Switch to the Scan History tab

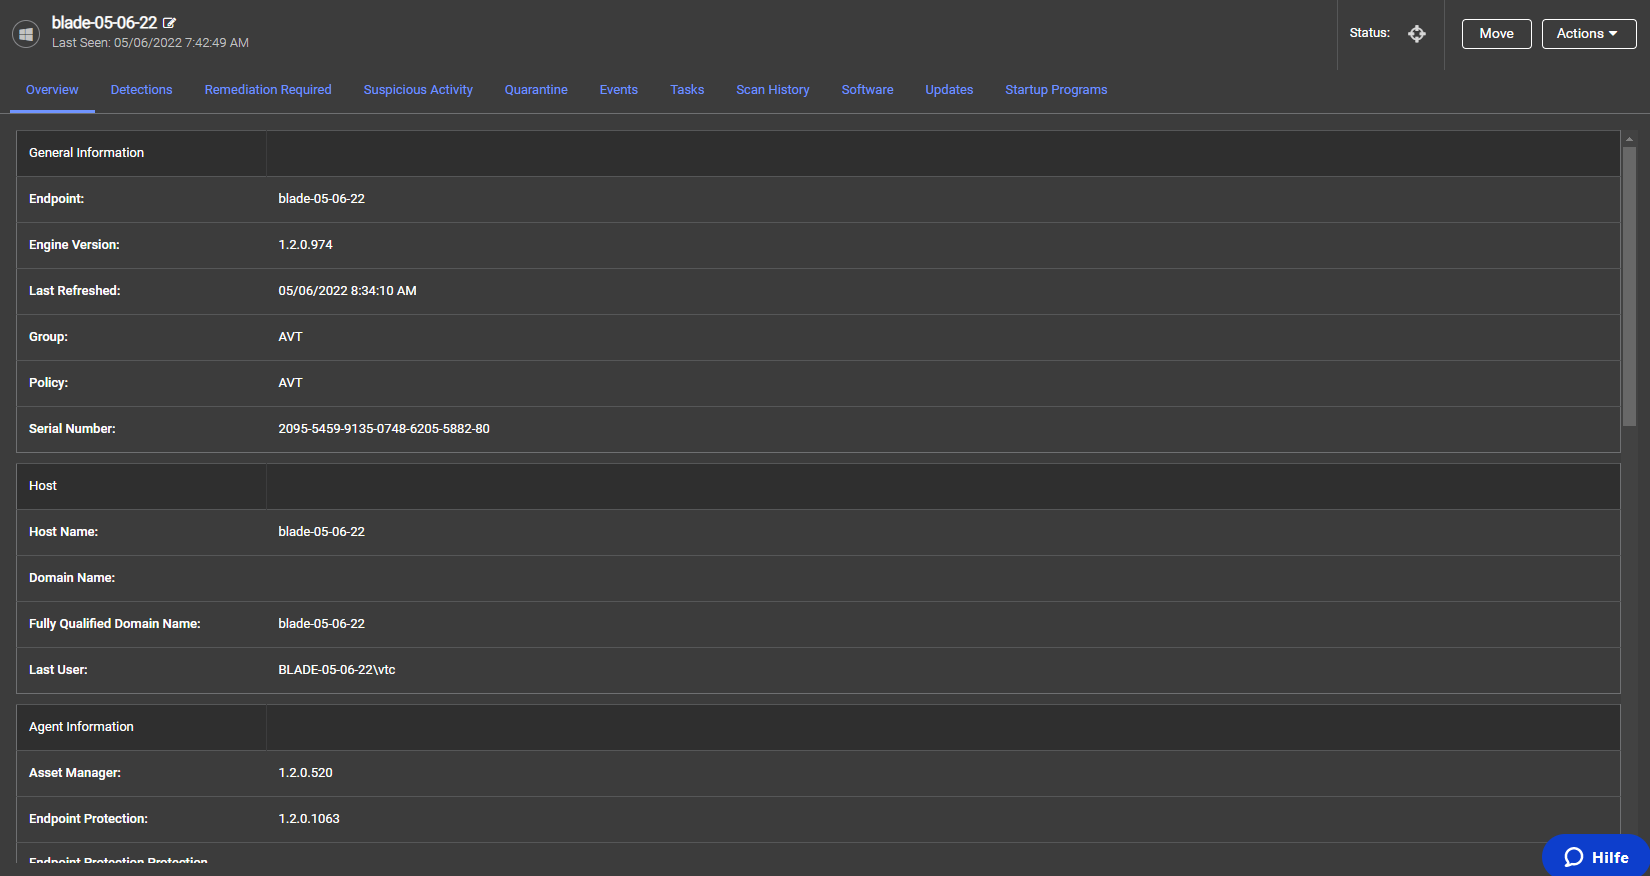pos(773,90)
